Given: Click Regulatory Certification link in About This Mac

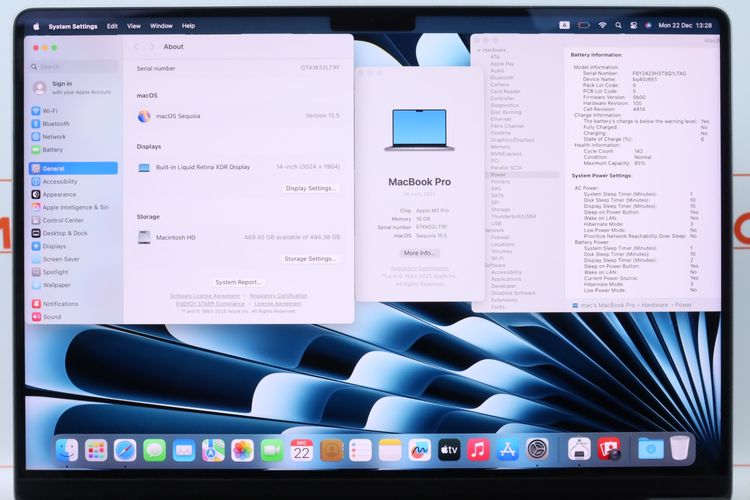Looking at the screenshot, I should pos(419,268).
